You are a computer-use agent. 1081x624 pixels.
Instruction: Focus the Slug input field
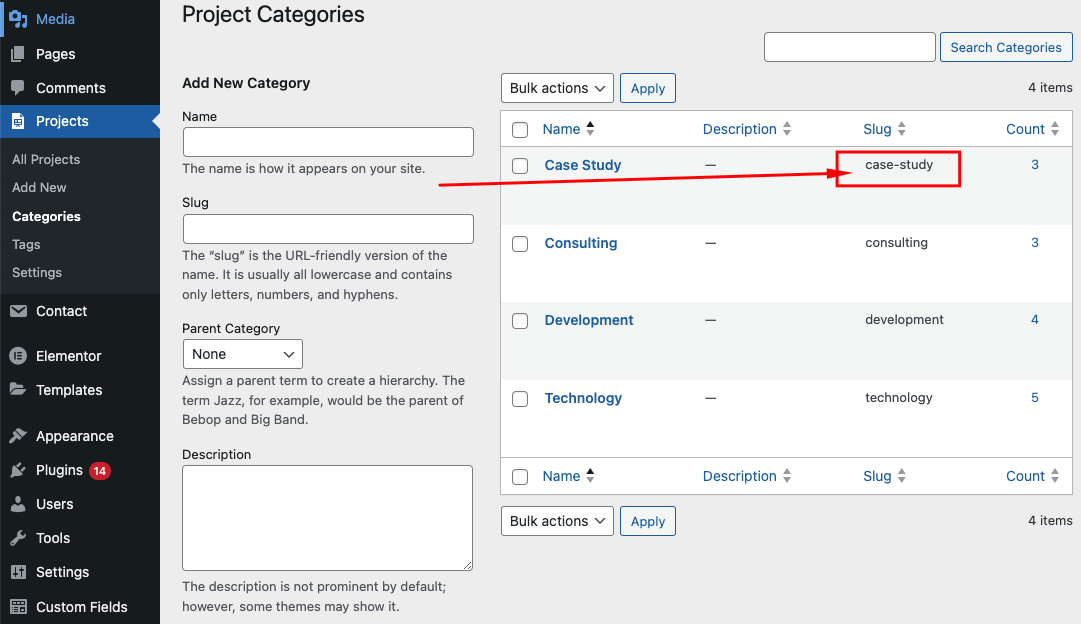click(328, 229)
